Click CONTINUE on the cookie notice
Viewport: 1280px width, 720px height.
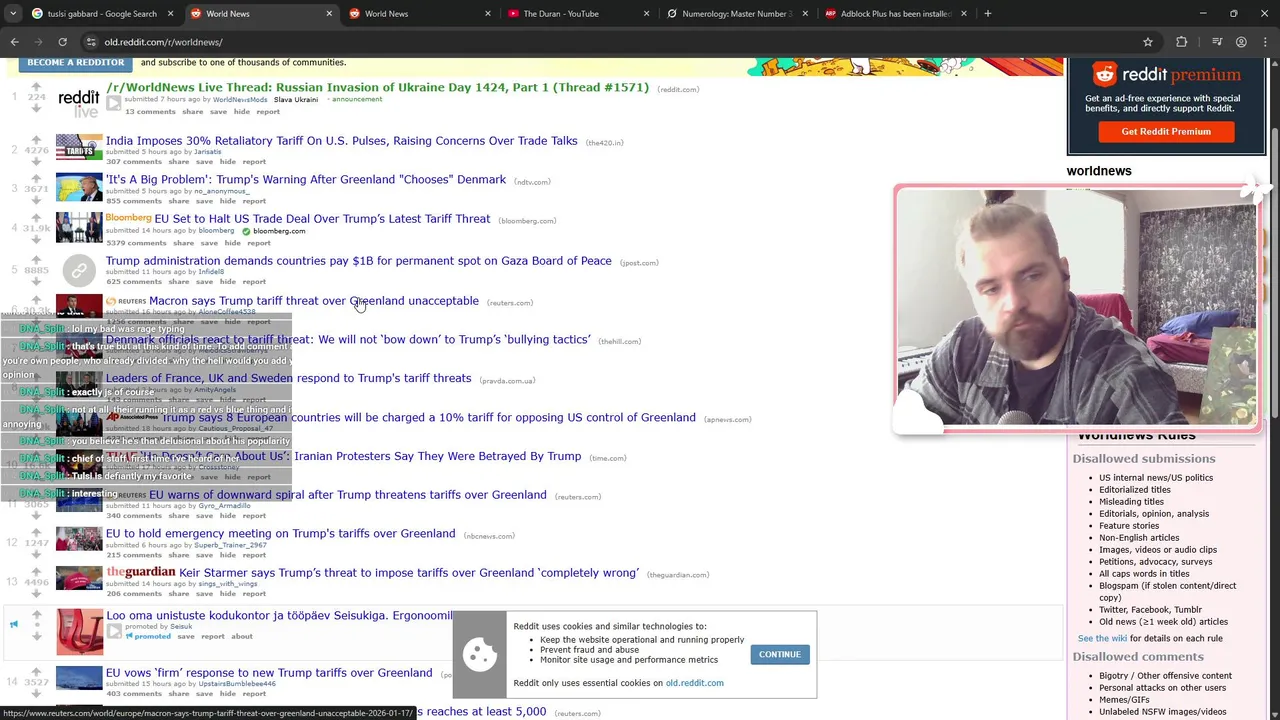click(x=779, y=654)
